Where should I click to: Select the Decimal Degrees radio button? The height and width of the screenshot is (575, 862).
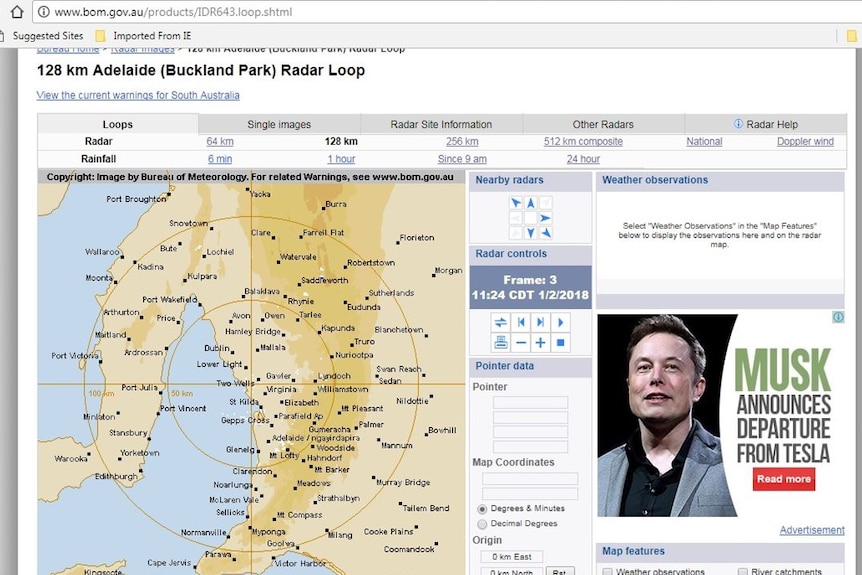coord(482,524)
